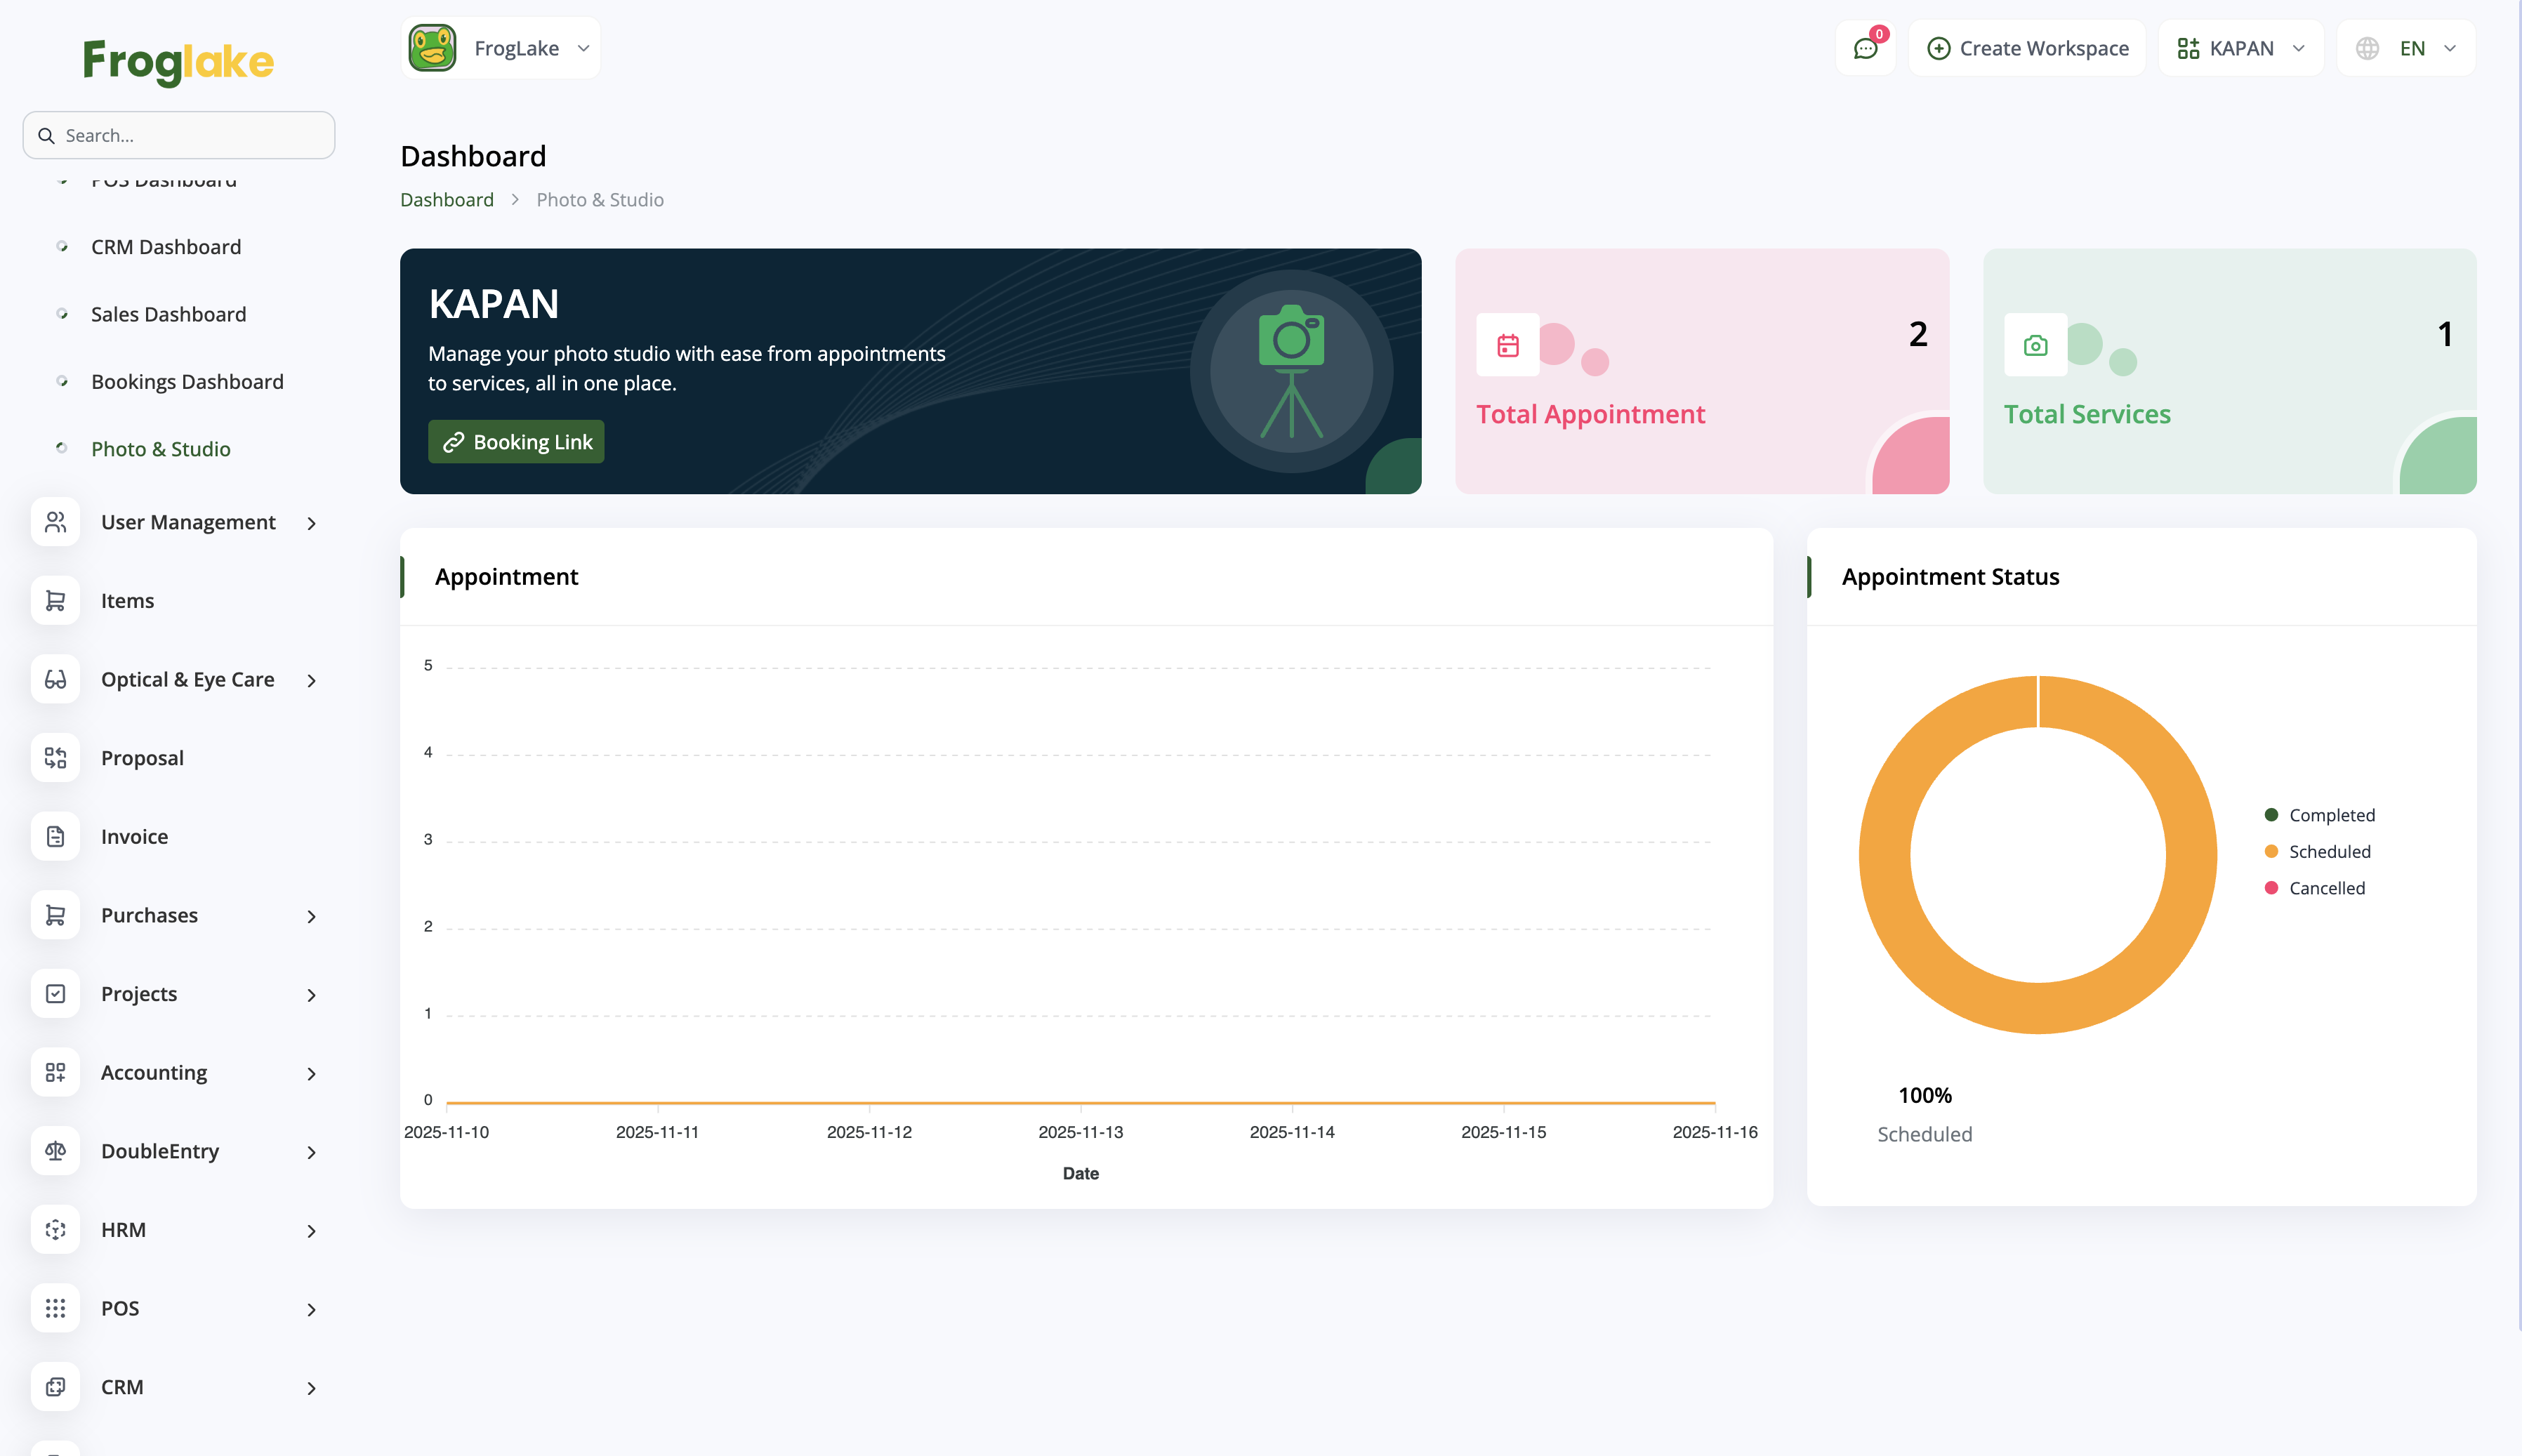Toggle Scheduled series in status legend
Image resolution: width=2522 pixels, height=1456 pixels.
coord(2328,852)
